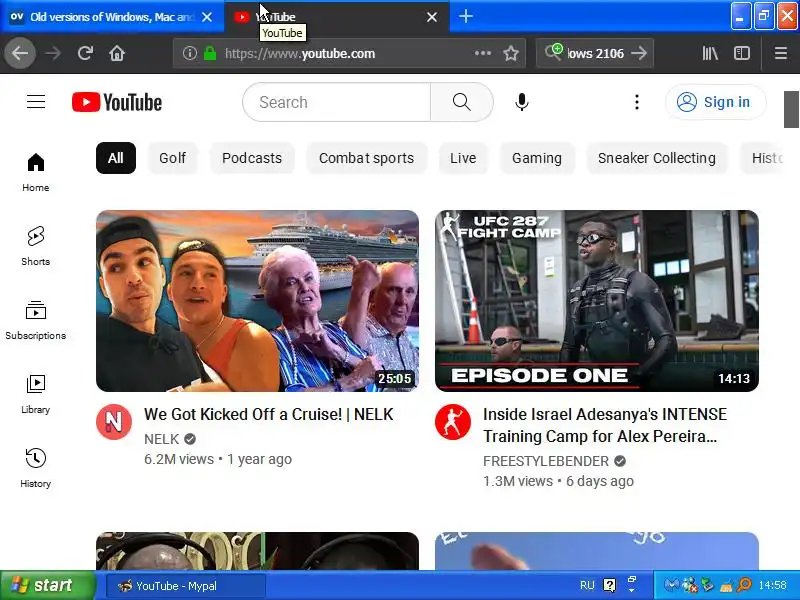Click the NELK channel avatar
Image resolution: width=800 pixels, height=600 pixels.
tap(114, 422)
